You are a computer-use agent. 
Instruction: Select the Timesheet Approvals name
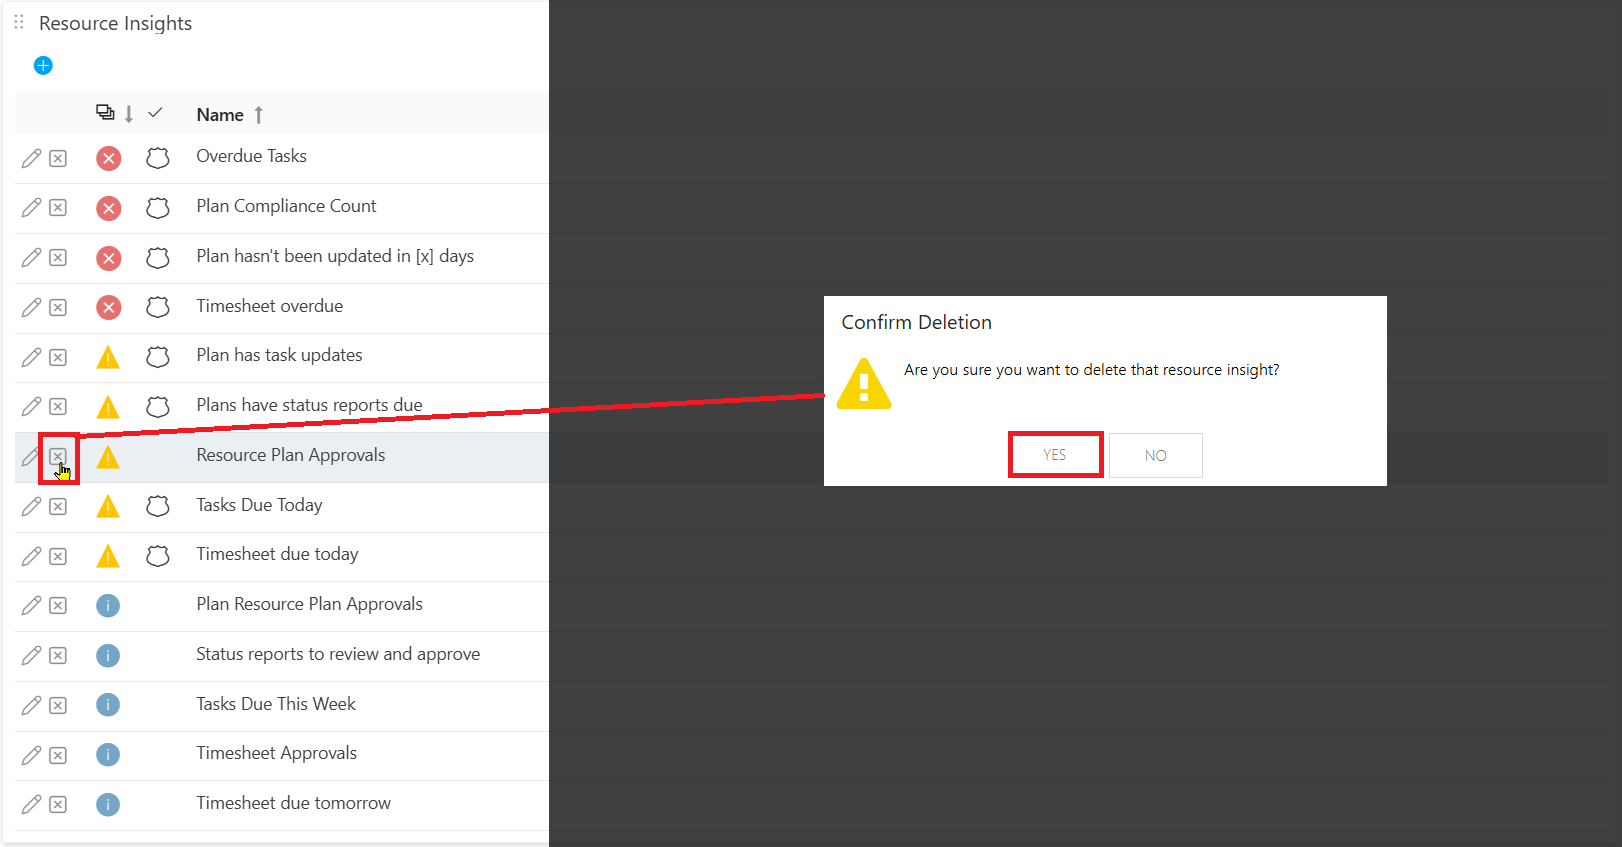[276, 753]
